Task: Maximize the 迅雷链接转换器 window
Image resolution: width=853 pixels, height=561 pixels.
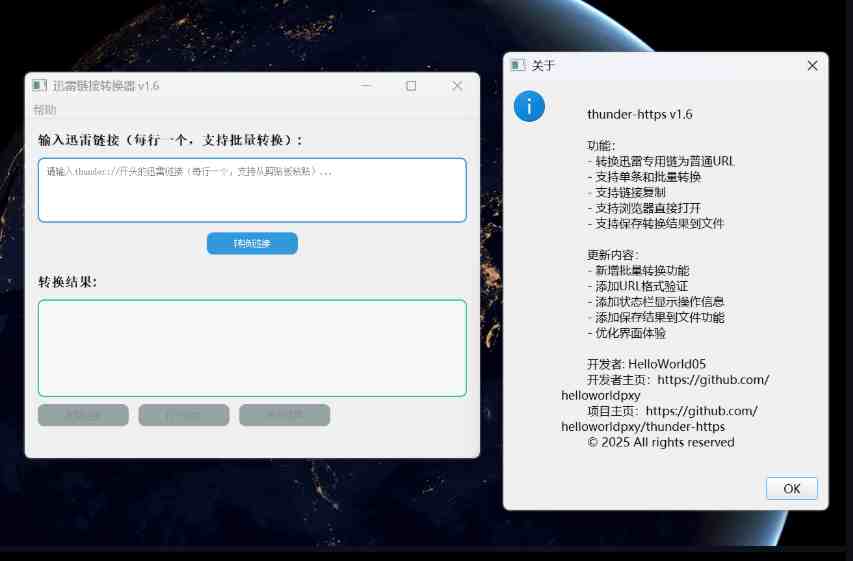Action: point(411,86)
